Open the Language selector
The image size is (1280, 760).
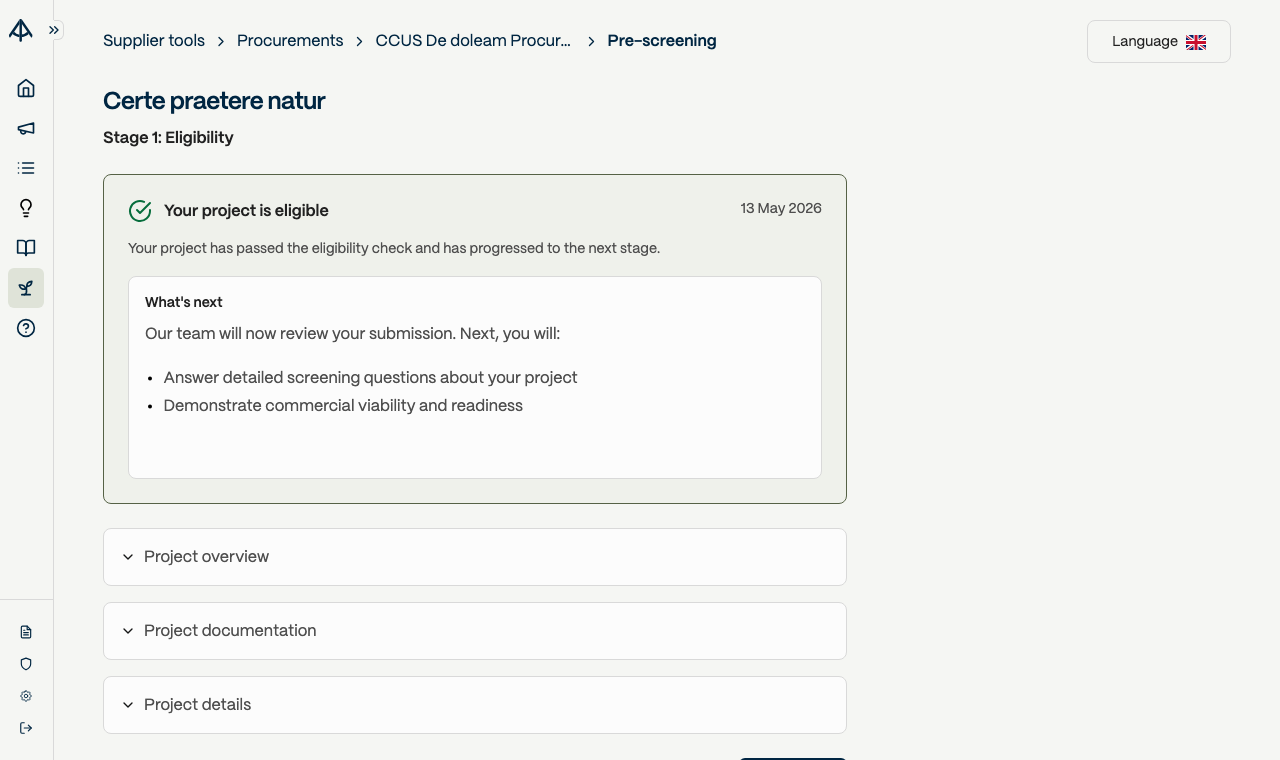(x=1159, y=42)
